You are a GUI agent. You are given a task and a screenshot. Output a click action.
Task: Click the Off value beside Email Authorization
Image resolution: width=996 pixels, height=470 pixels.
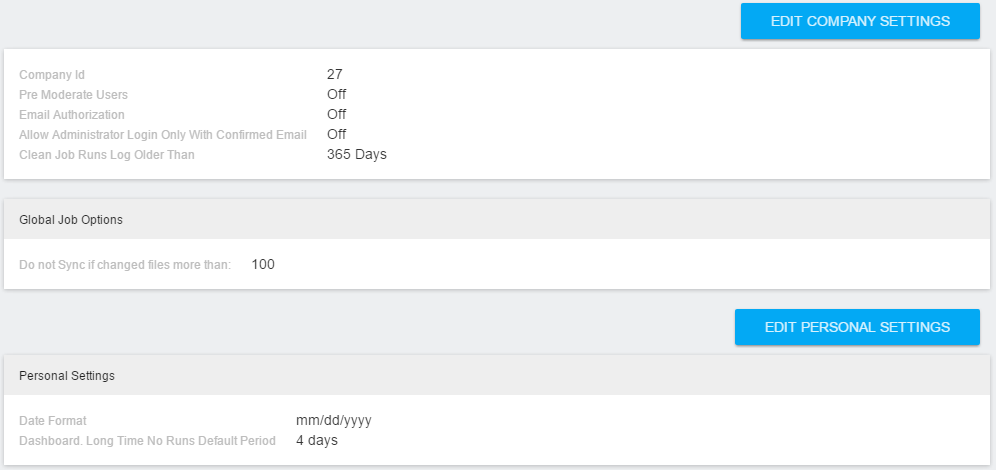tap(336, 114)
